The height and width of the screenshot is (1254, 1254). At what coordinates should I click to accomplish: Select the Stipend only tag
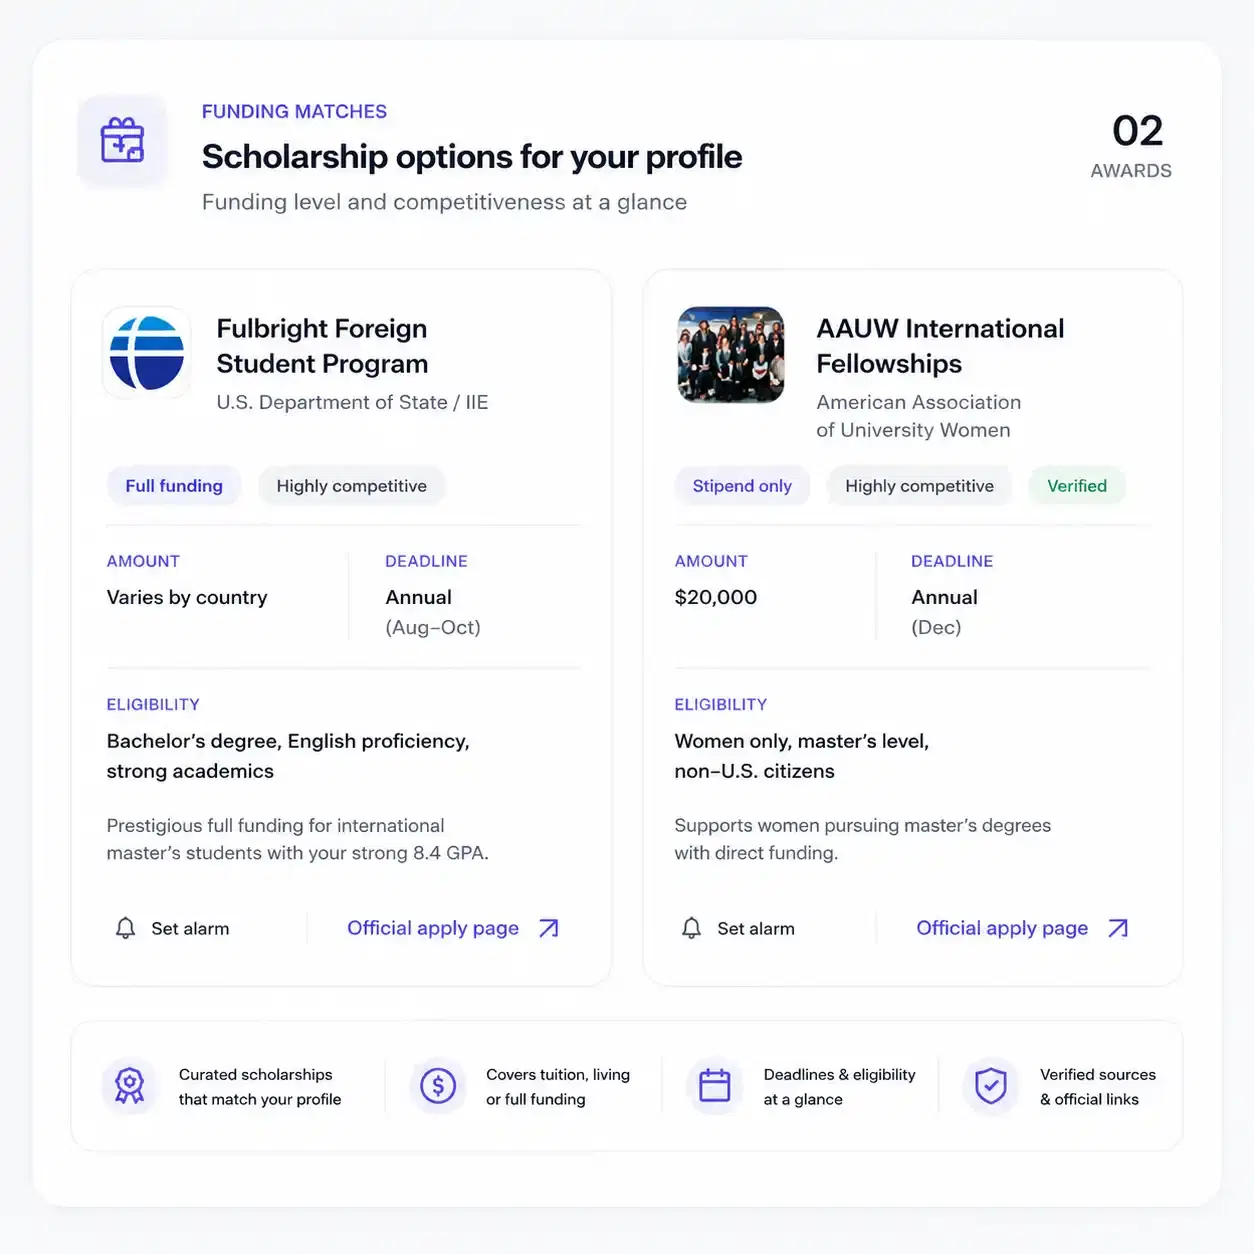[x=742, y=486]
